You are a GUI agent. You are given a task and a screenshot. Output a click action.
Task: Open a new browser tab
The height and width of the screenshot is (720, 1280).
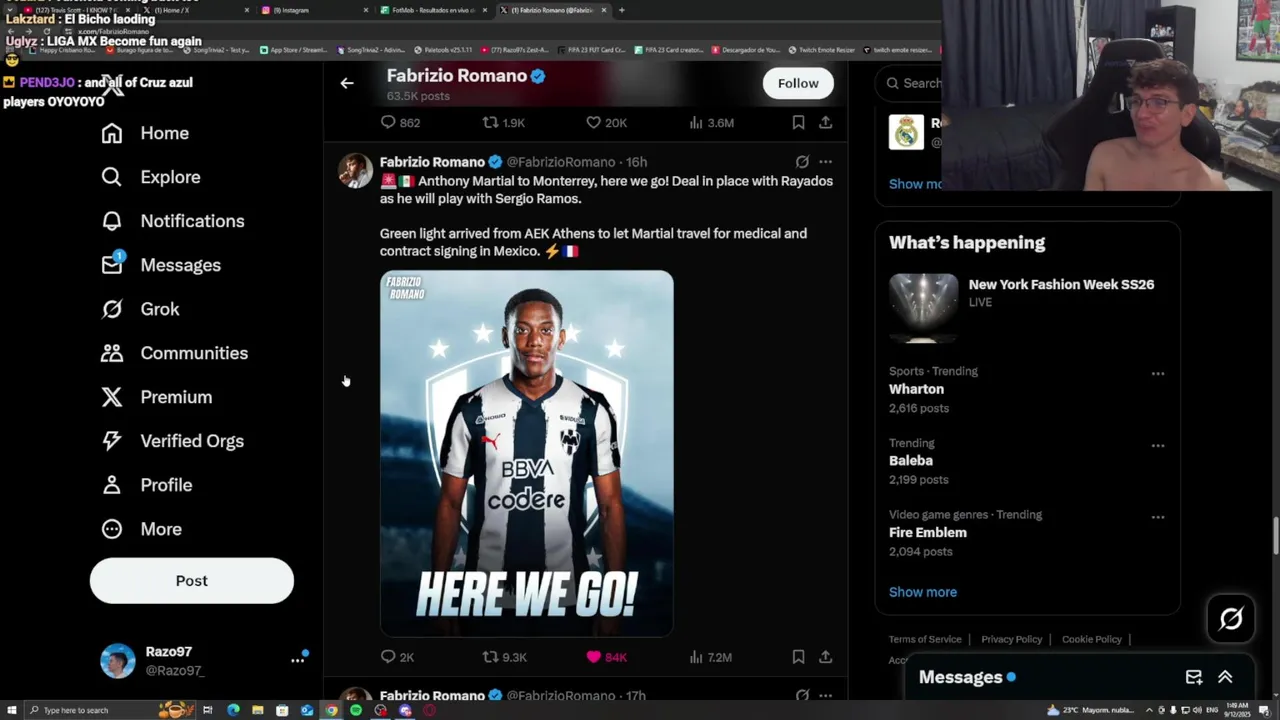click(621, 10)
